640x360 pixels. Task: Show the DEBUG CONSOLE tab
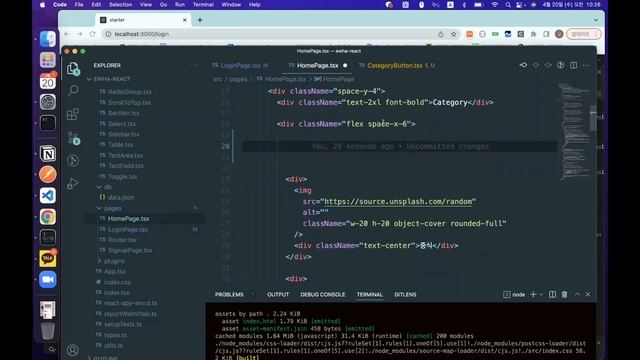click(x=322, y=294)
